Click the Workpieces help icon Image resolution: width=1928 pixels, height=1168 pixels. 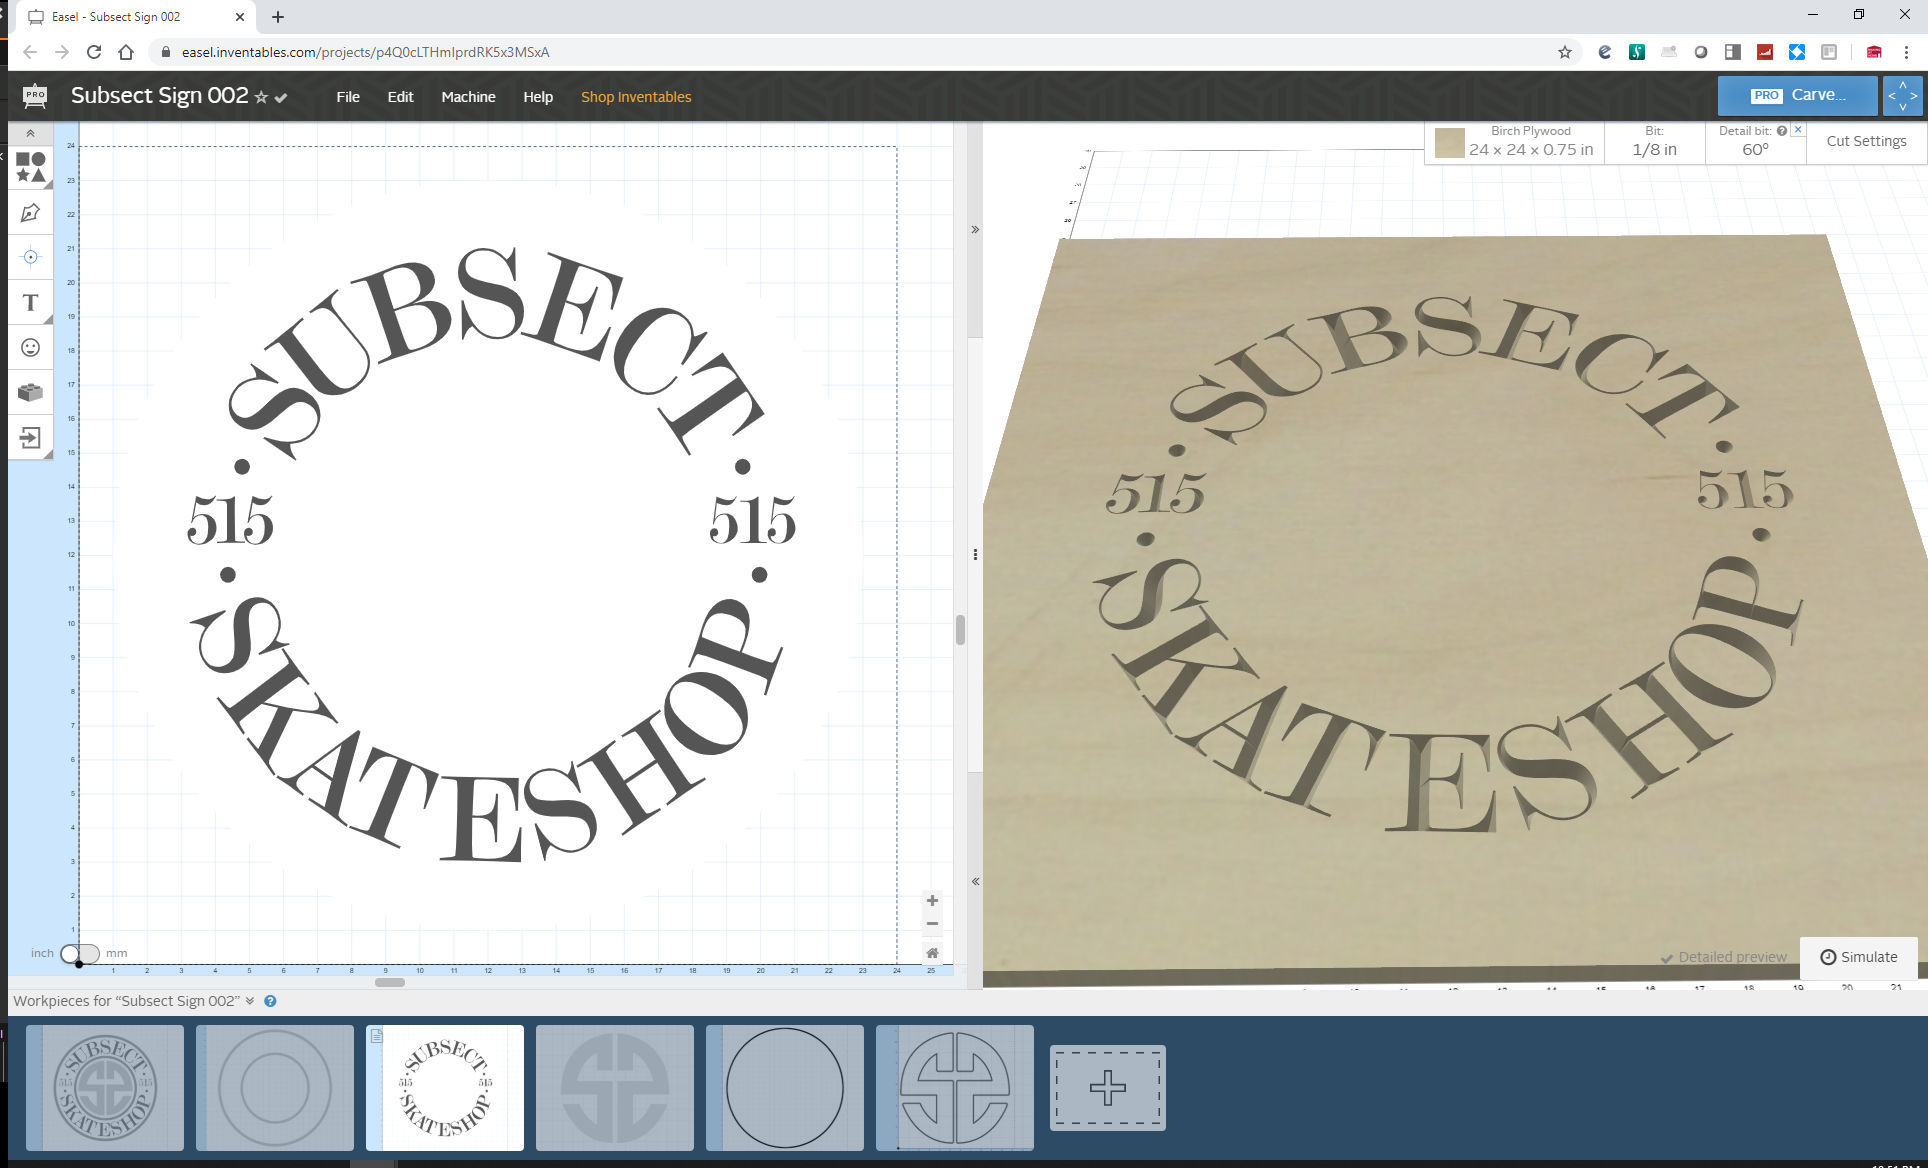[270, 1001]
